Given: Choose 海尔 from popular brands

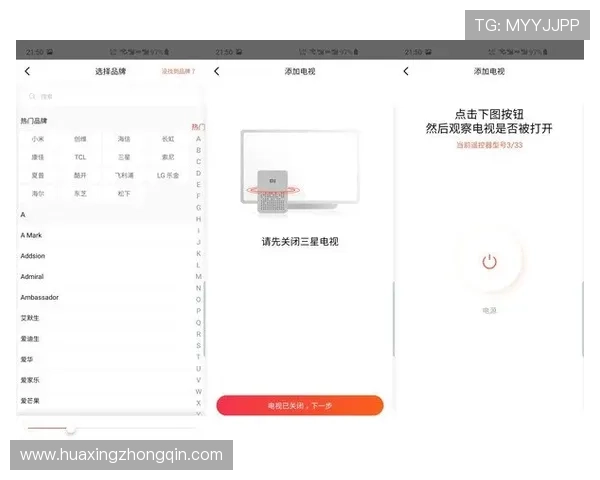Looking at the screenshot, I should (38, 194).
